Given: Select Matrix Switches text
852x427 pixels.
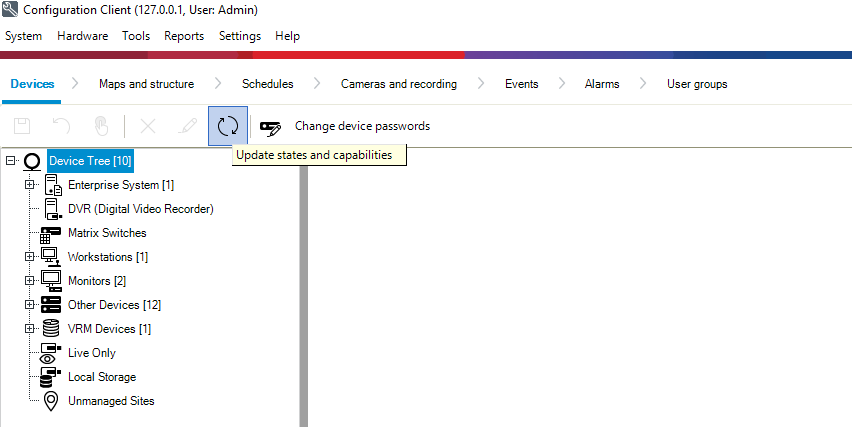Looking at the screenshot, I should point(107,233).
